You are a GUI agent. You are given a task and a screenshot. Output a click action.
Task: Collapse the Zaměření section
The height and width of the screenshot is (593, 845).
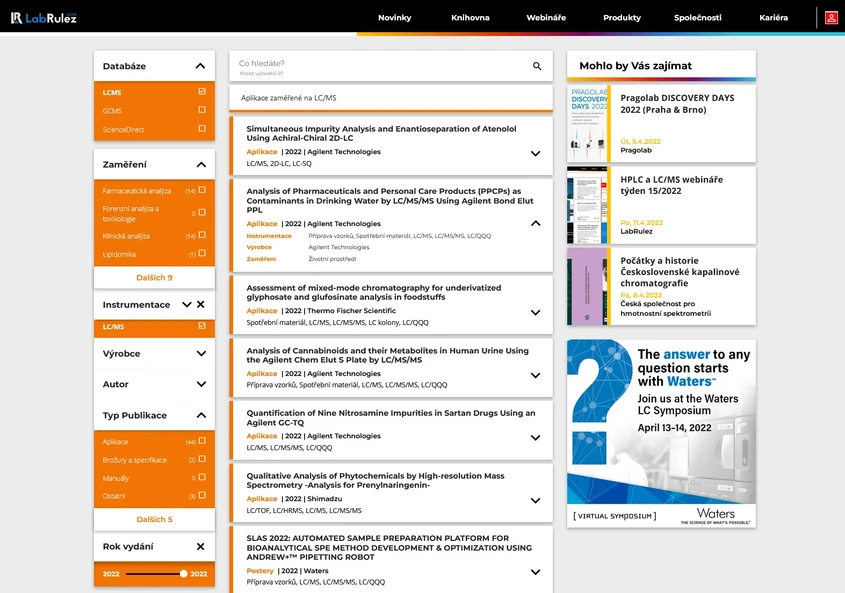[201, 164]
